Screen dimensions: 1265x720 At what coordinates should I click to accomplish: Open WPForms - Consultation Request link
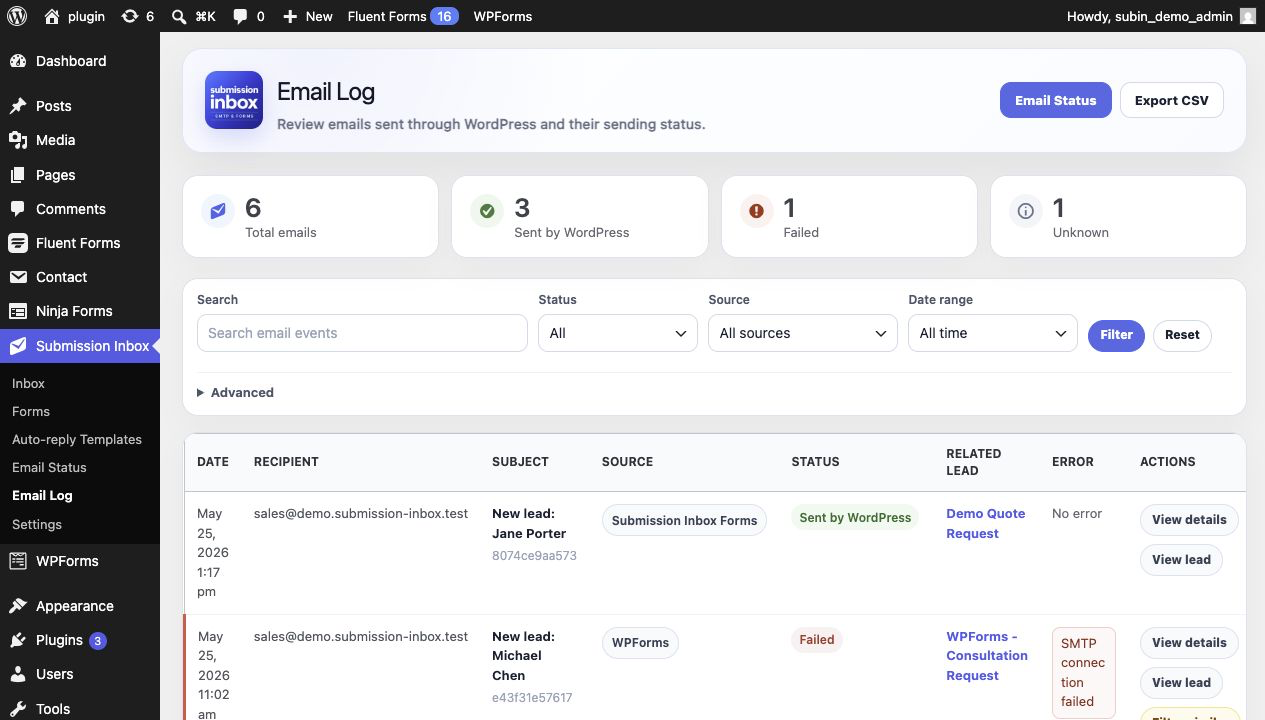pyautogui.click(x=987, y=656)
